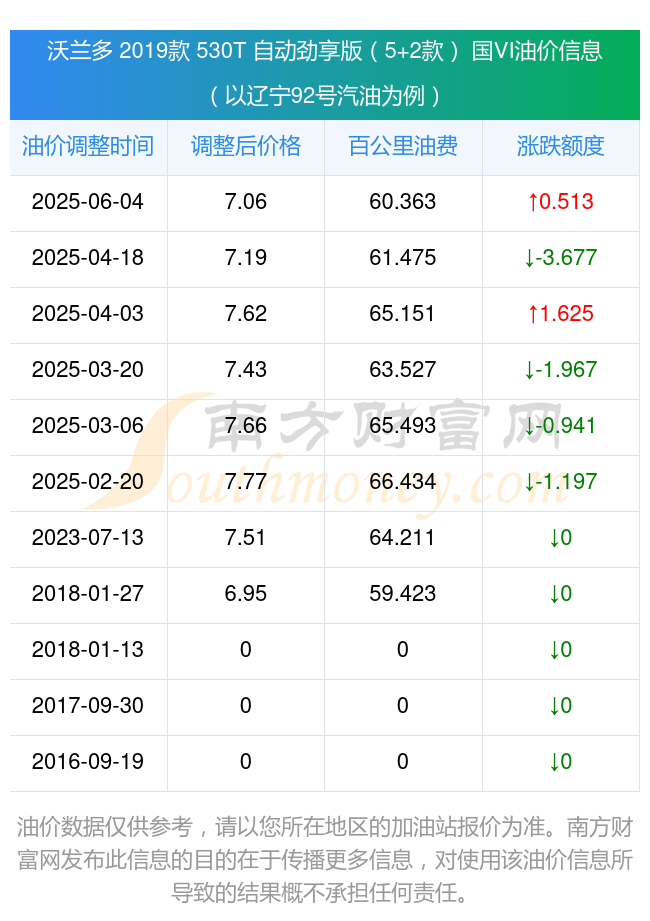Select the 油价调整时间 column header
The image size is (650, 921).
point(88,146)
